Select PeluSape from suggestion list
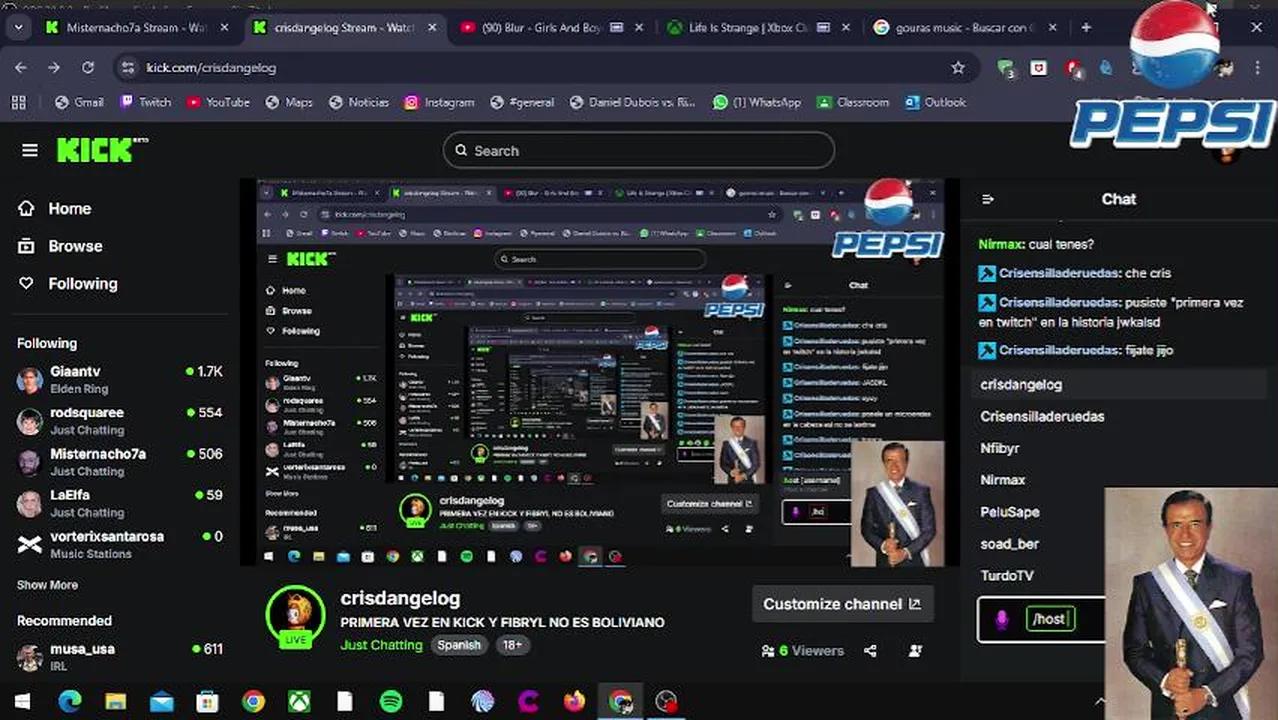The image size is (1278, 720). tap(1040, 512)
